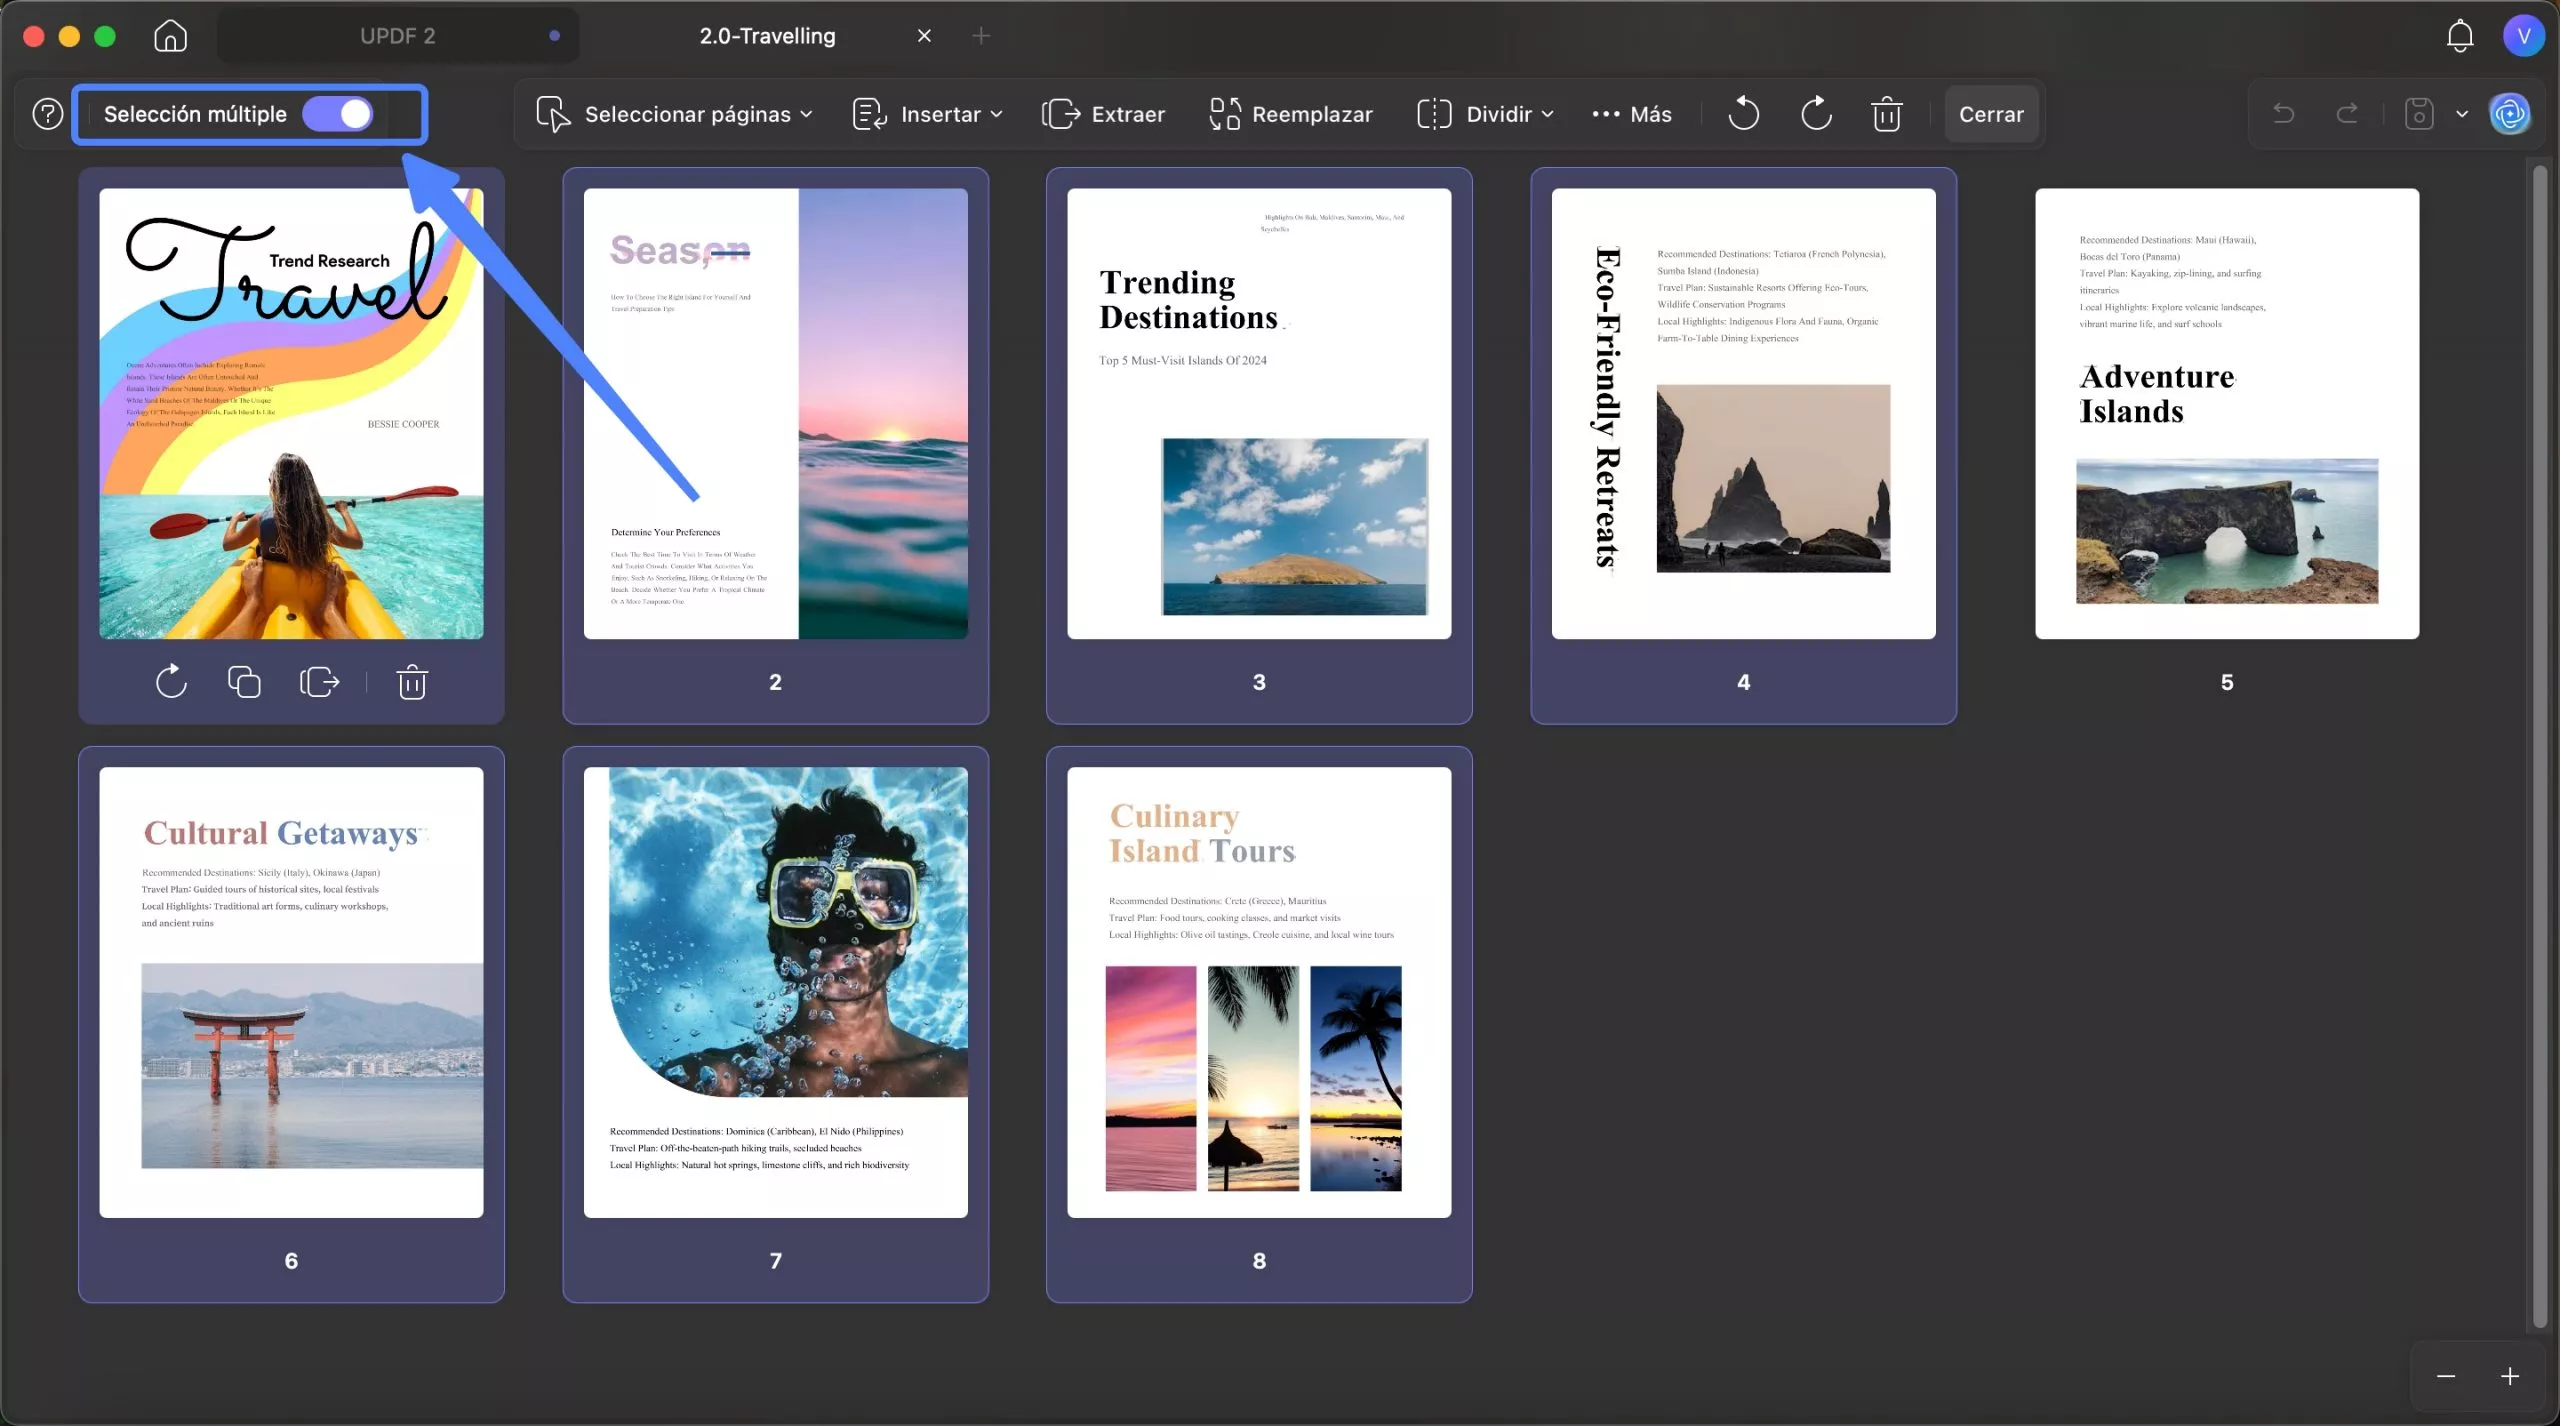Screen dimensions: 2560x1426
Task: Select Cultural Getaways page 6 thumbnail
Action: click(291, 992)
